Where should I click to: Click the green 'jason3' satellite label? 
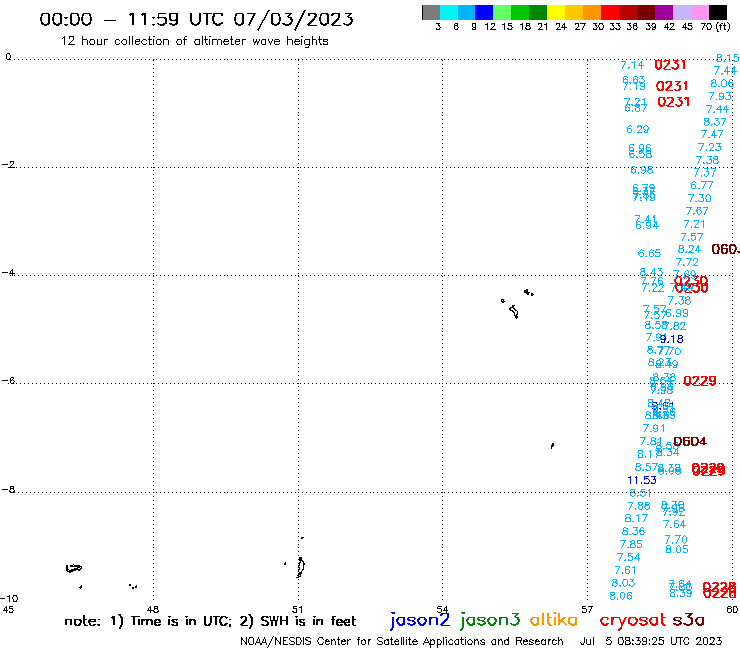tap(490, 620)
